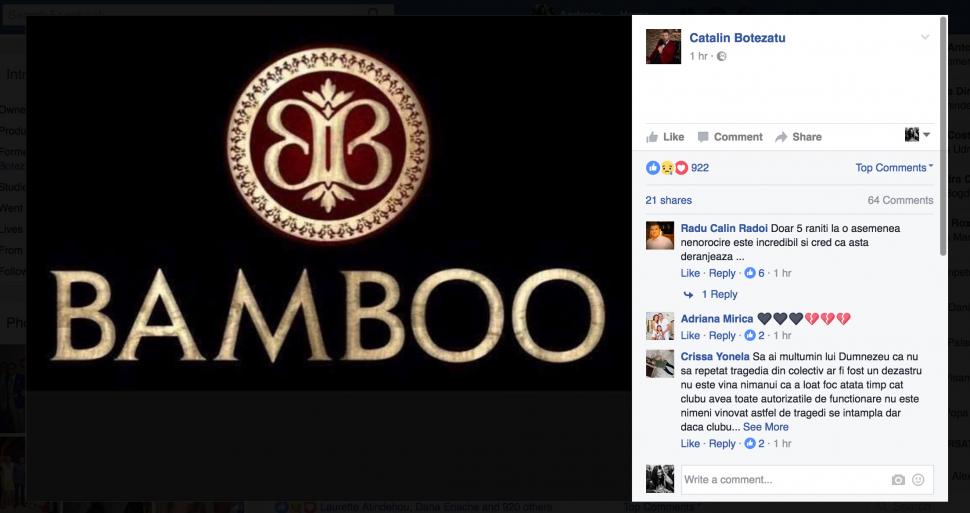Open the Catalin Botezatu profile link
Viewport: 970px width, 513px height.
[x=737, y=38]
